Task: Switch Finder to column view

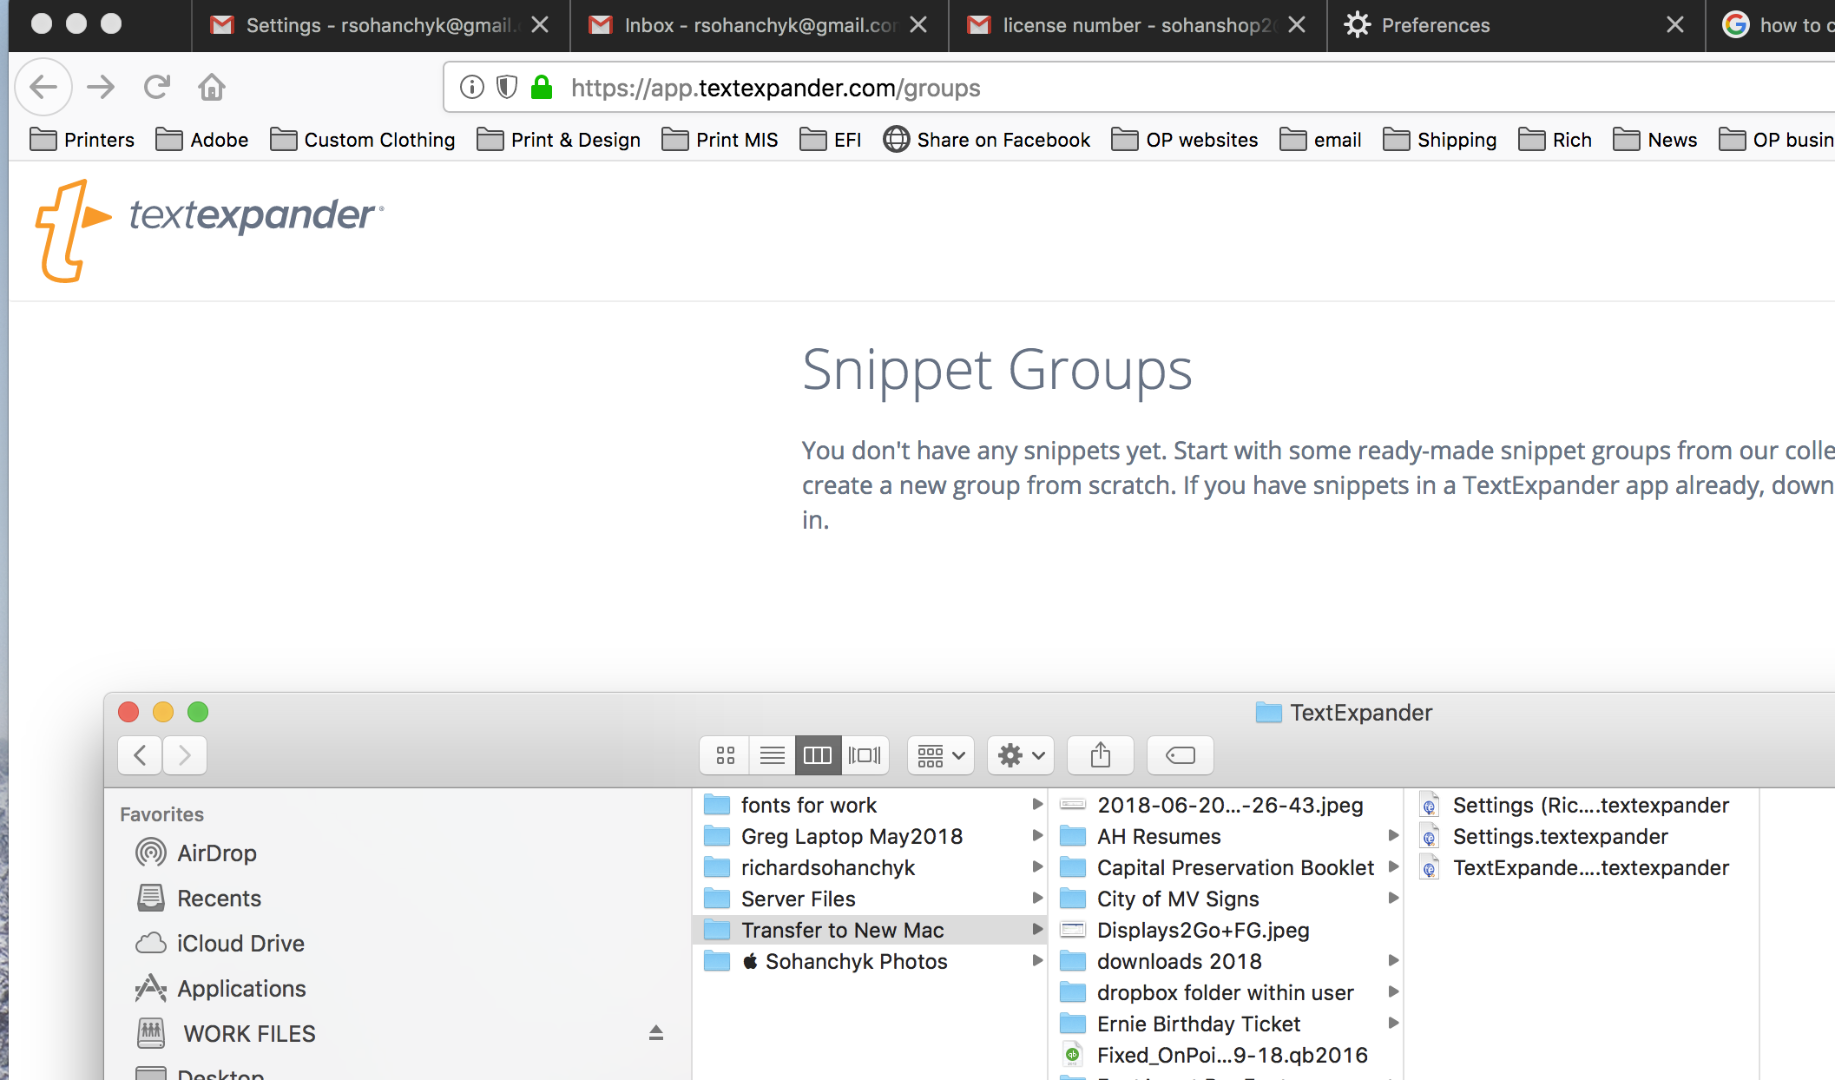Action: [x=818, y=755]
